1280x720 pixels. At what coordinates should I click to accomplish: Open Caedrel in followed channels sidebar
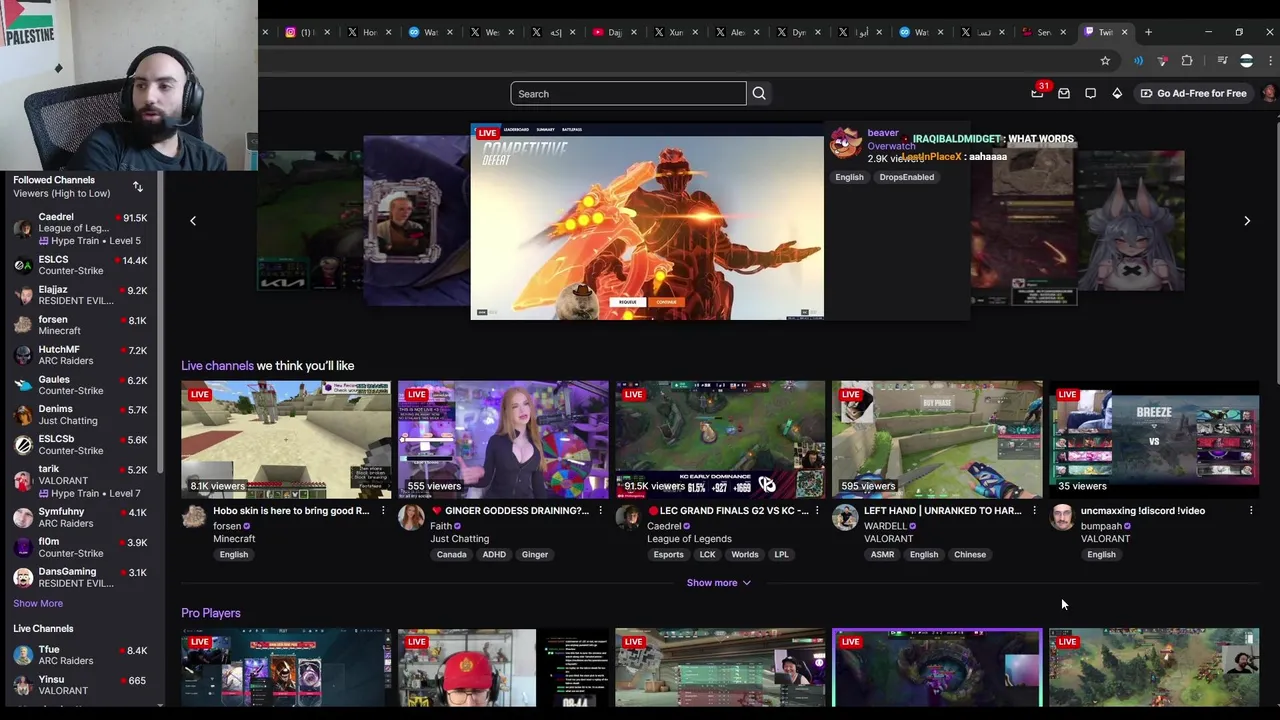82,229
